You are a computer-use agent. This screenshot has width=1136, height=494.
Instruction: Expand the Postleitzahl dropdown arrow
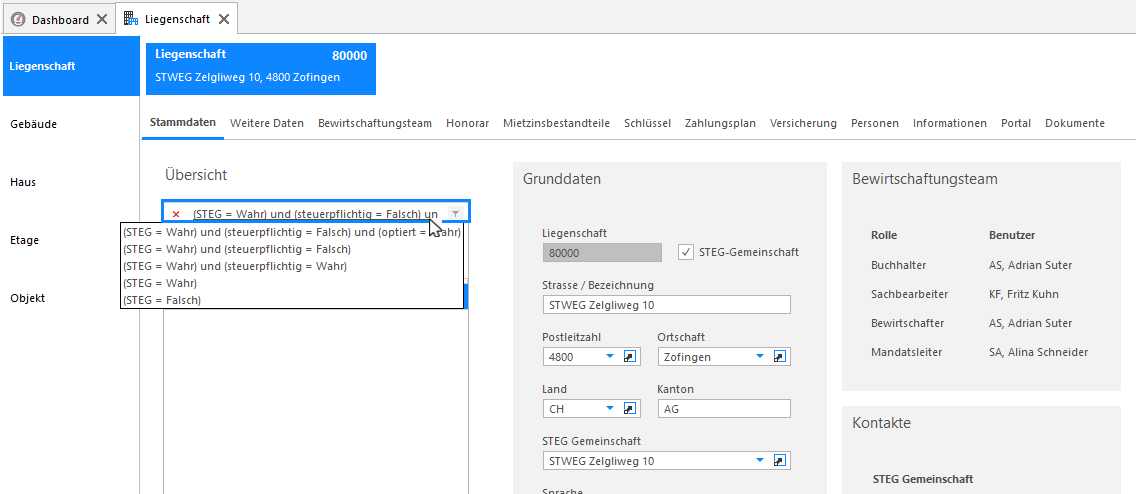pos(610,356)
